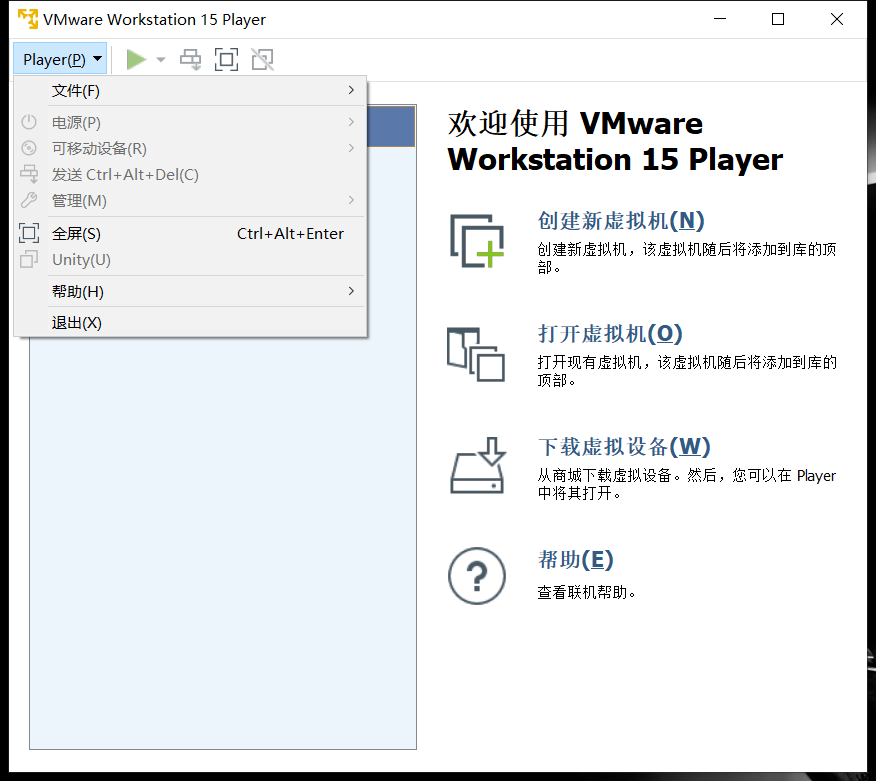The height and width of the screenshot is (781, 876).
Task: Click the Unity mode toolbar icon
Action: click(x=262, y=59)
